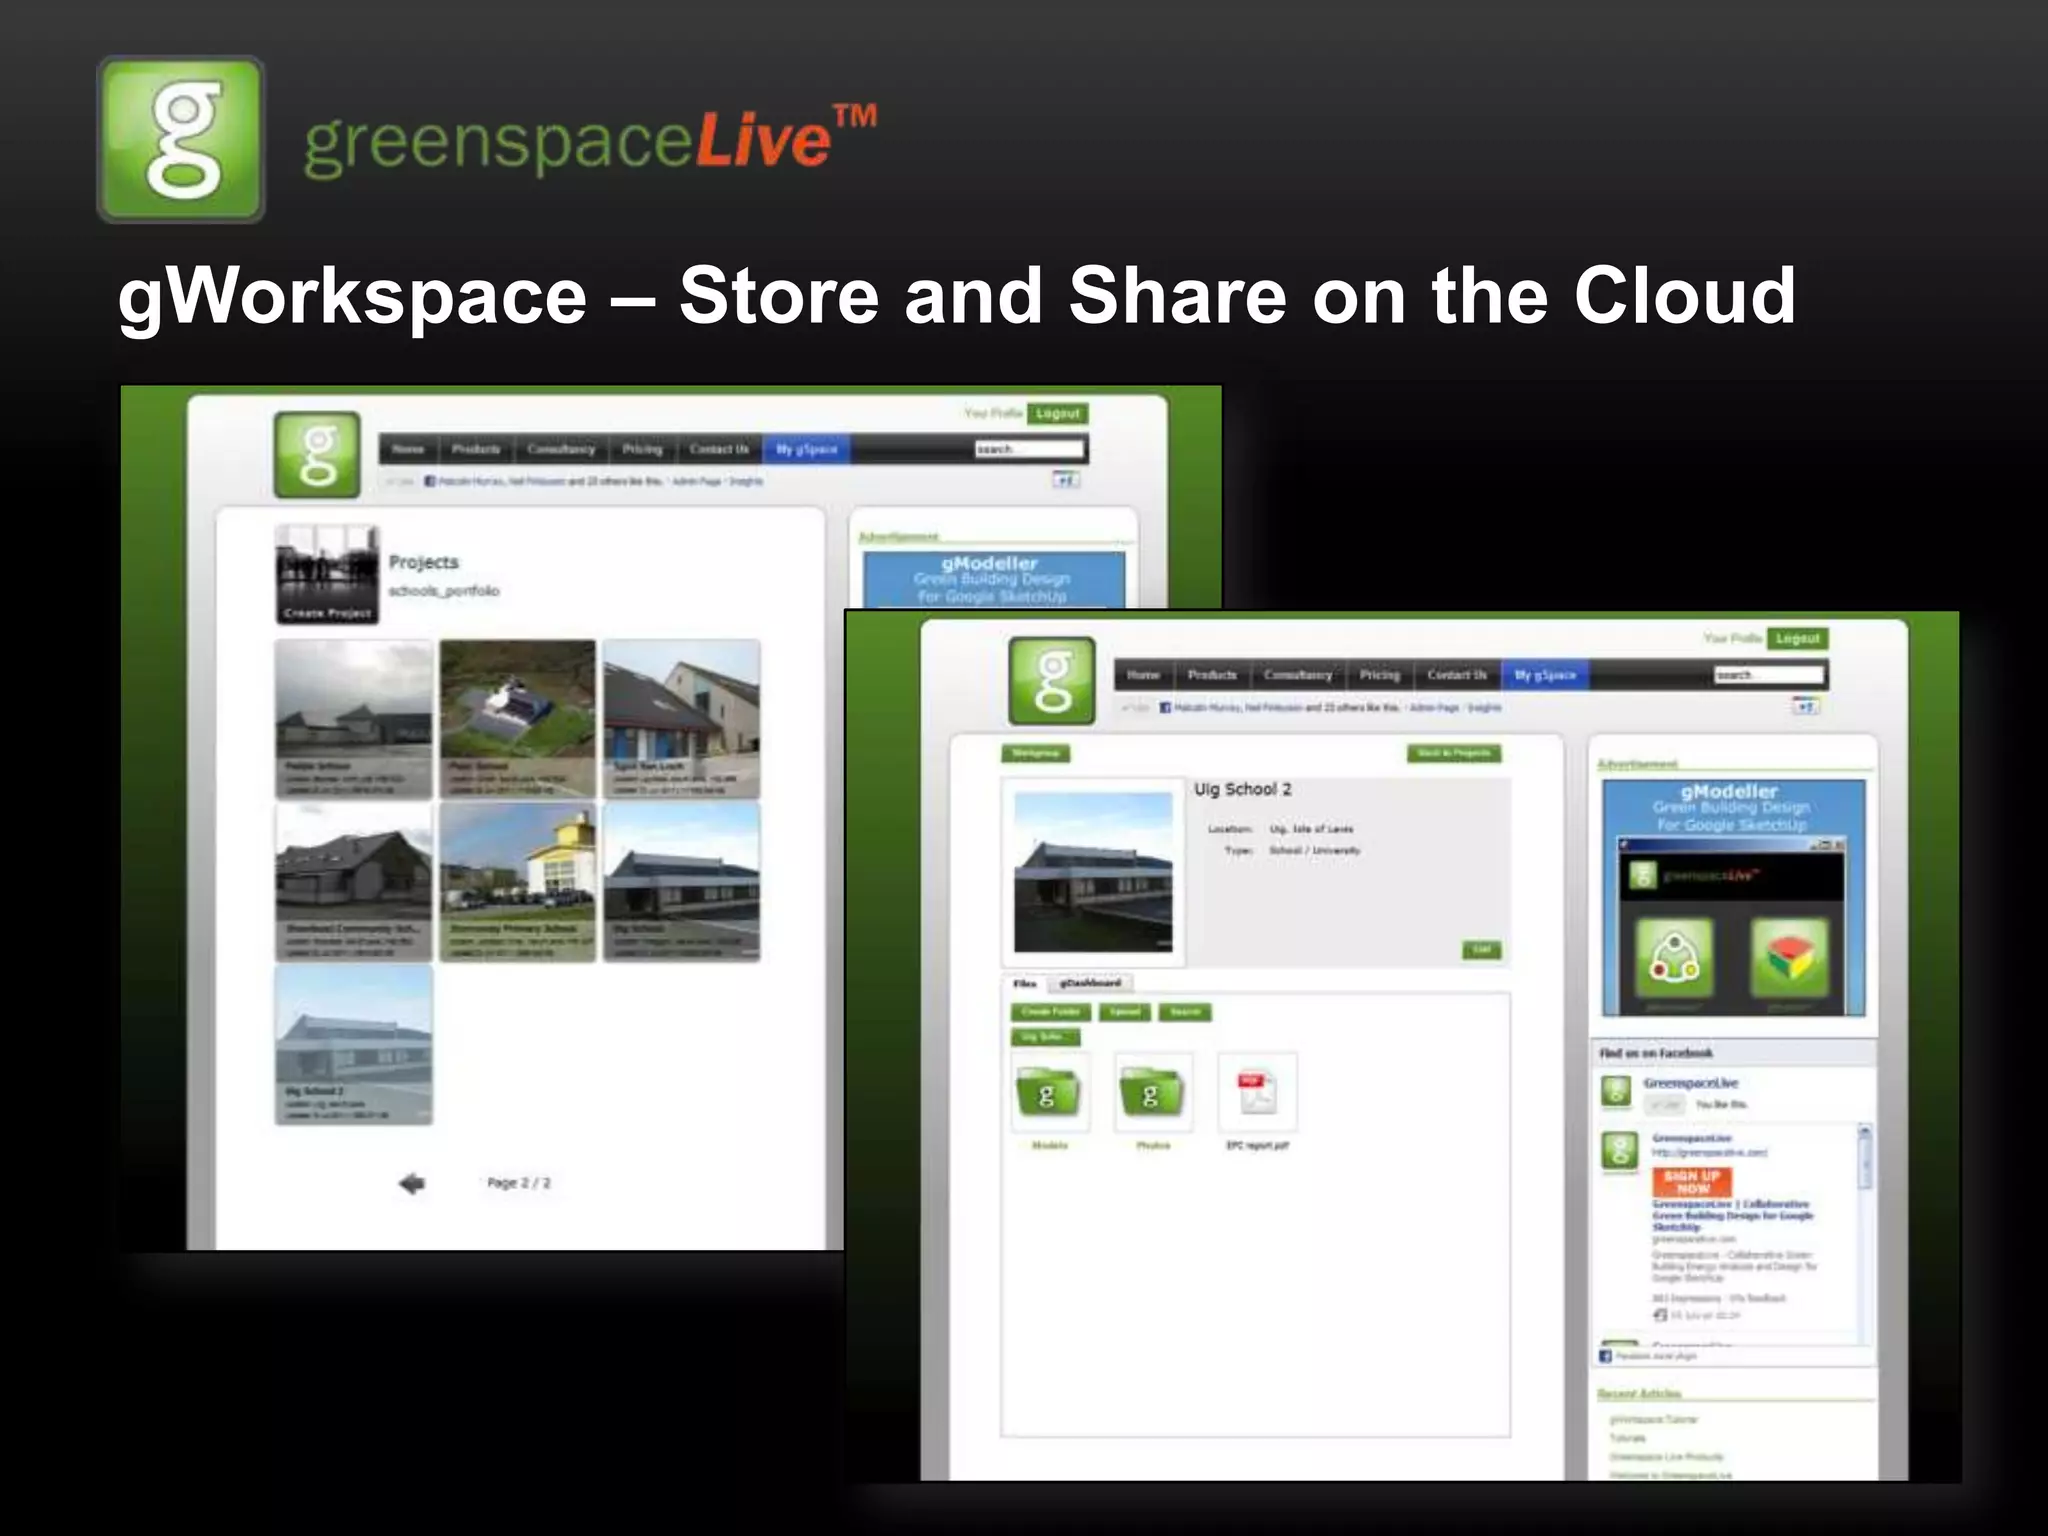The image size is (2048, 1536).
Task: Click the GreenspaceLive feed post avatar
Action: 1620,1150
